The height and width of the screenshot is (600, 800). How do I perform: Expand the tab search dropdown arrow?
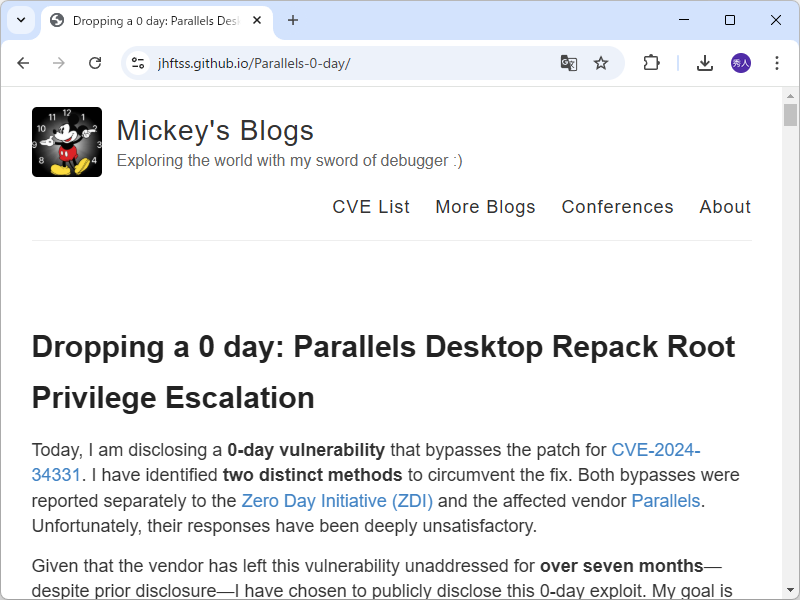(x=21, y=20)
